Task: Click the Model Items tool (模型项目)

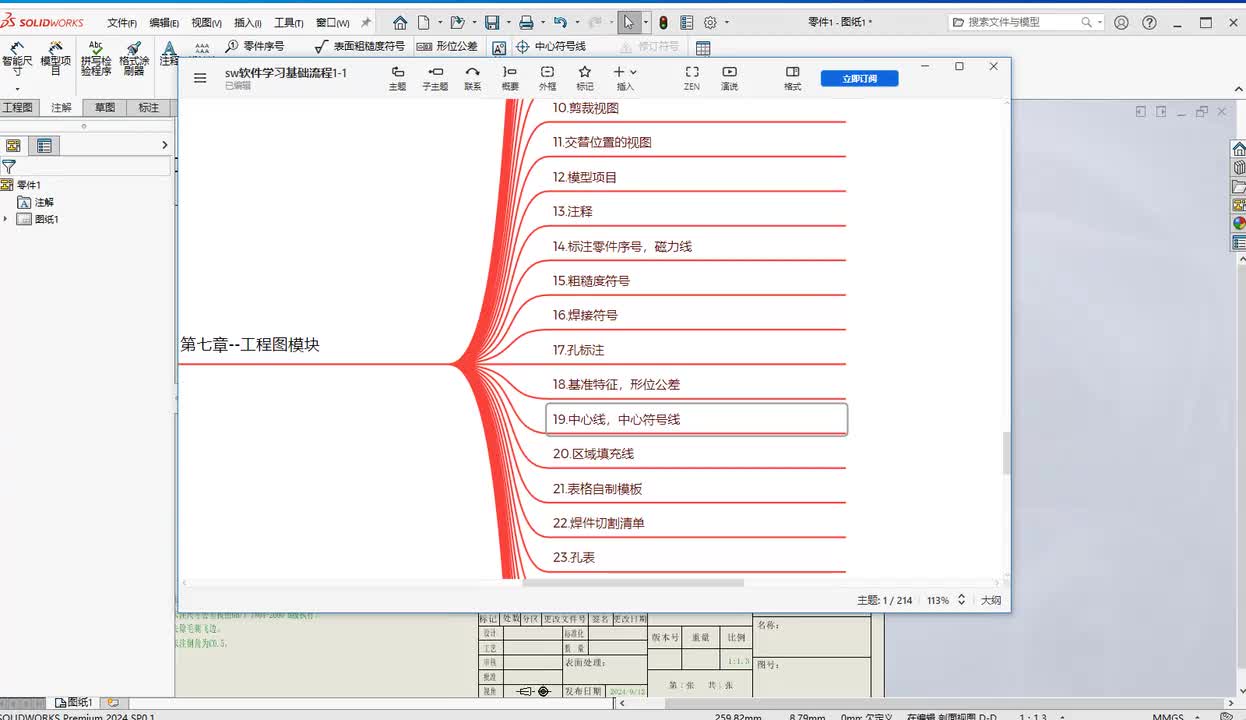Action: pos(55,59)
